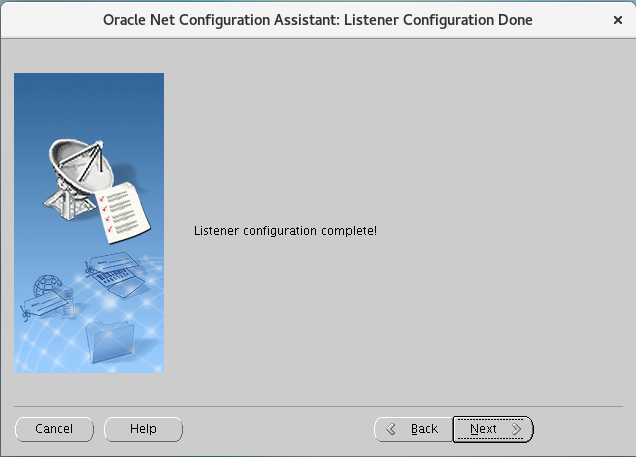Screen dimensions: 636x457
Task: Go back with the Back button
Action: 413,429
